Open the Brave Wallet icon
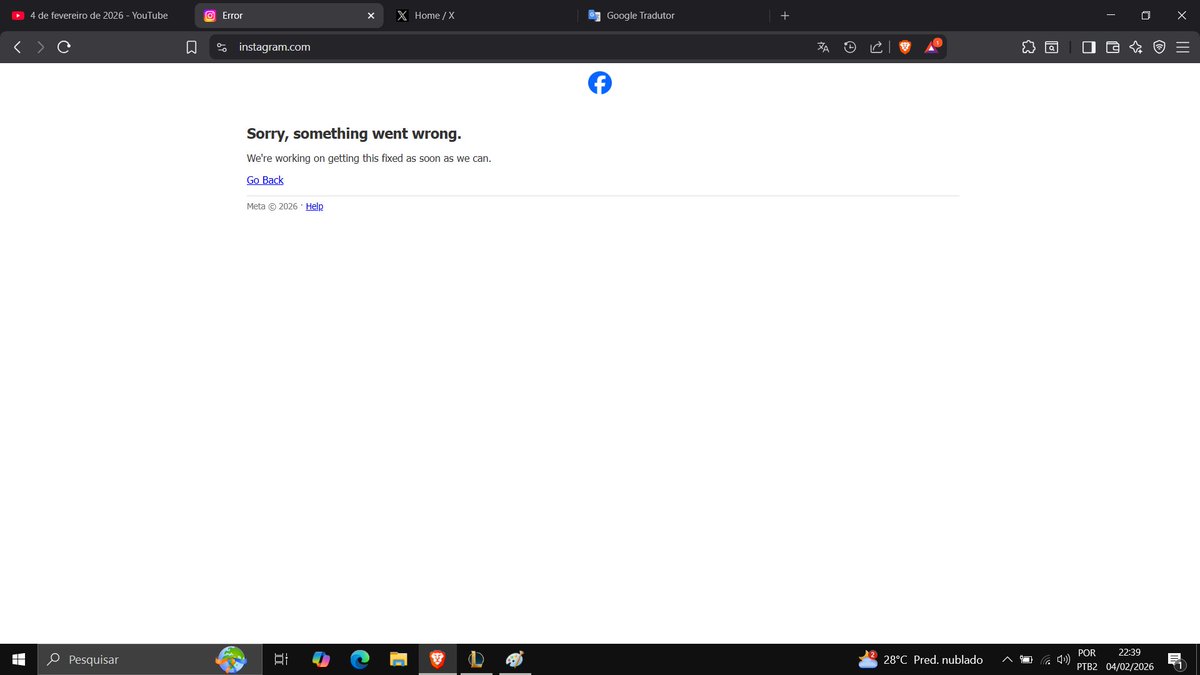This screenshot has width=1200, height=675. point(1112,47)
